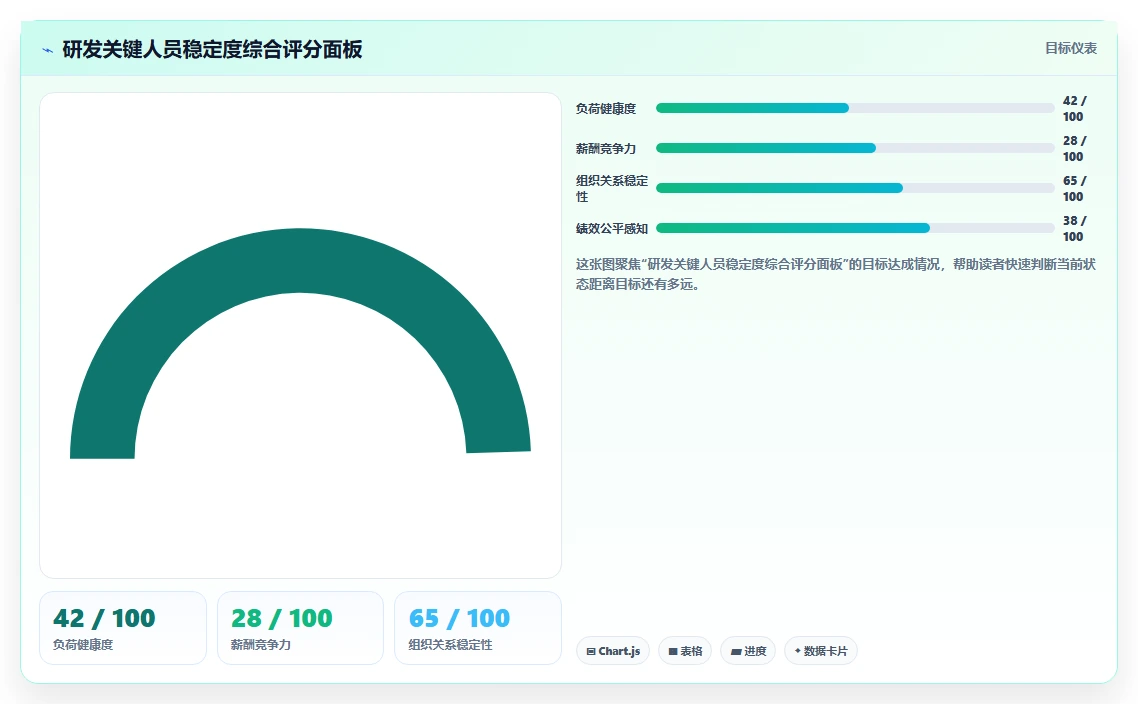Select the 负荷健康度 42 / 100 data card
The height and width of the screenshot is (704, 1138).
point(123,628)
